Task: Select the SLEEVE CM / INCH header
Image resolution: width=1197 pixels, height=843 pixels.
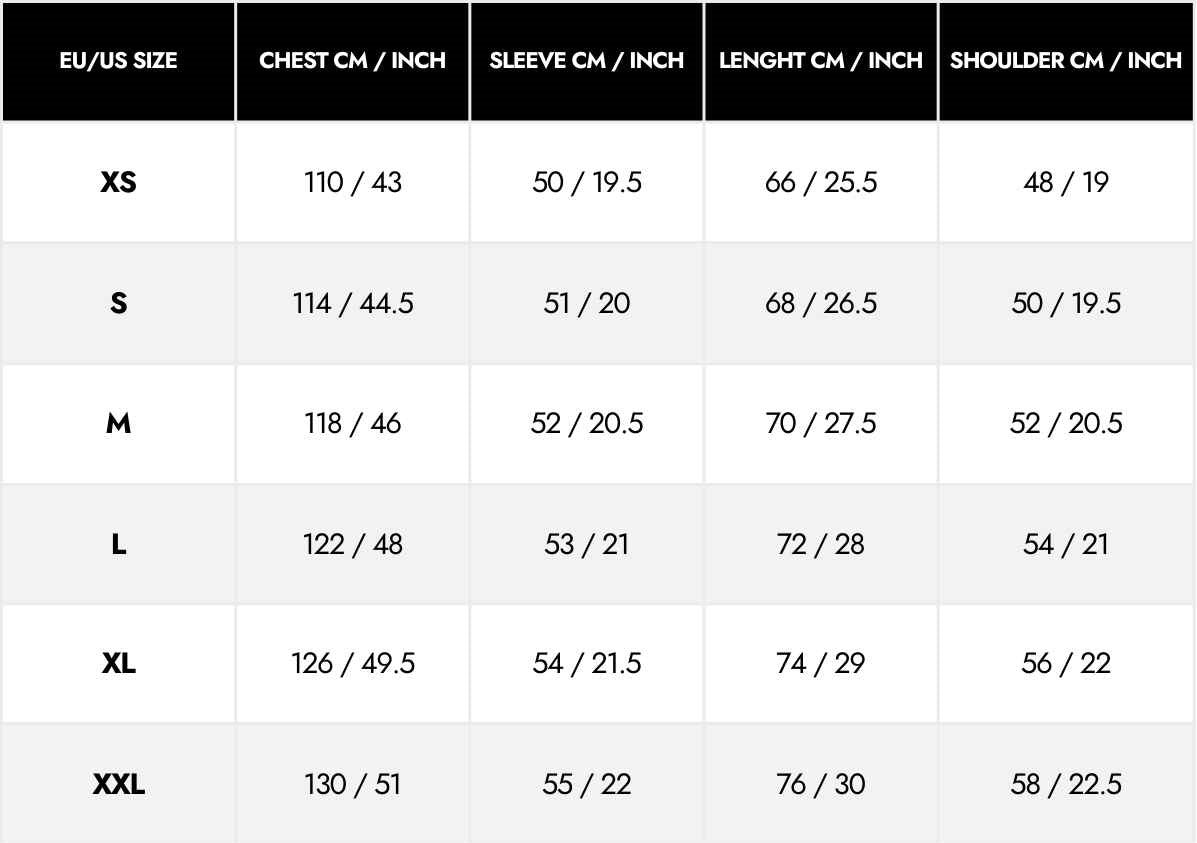Action: tap(586, 61)
